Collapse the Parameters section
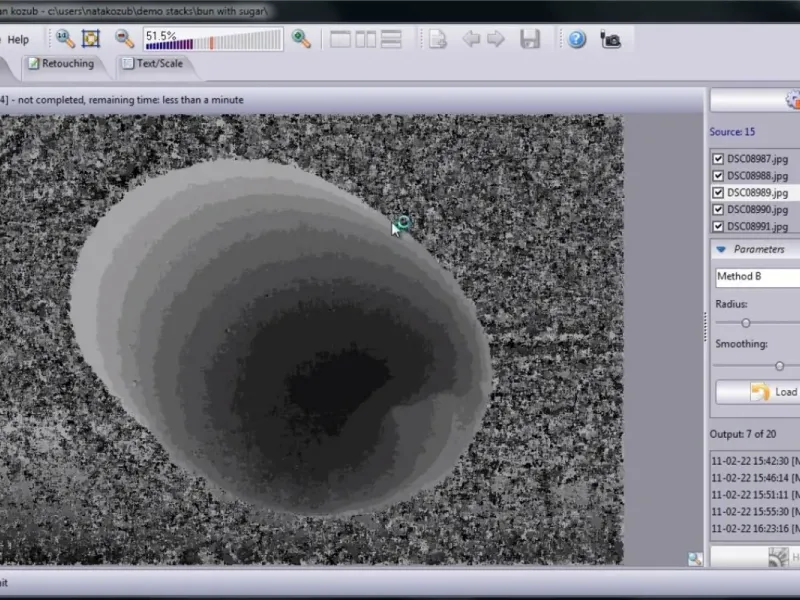Viewport: 800px width, 600px height. [720, 249]
